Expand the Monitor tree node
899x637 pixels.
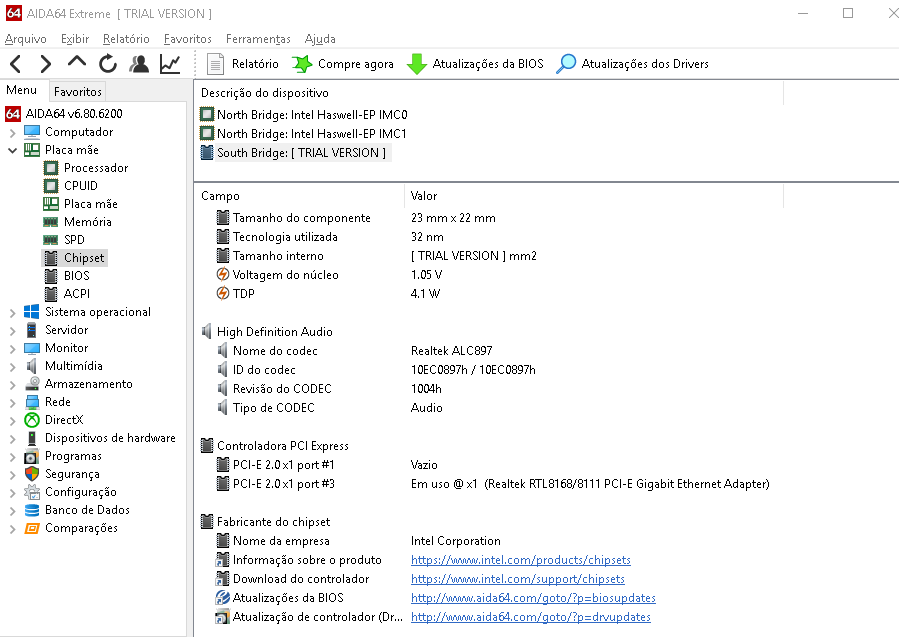point(13,349)
